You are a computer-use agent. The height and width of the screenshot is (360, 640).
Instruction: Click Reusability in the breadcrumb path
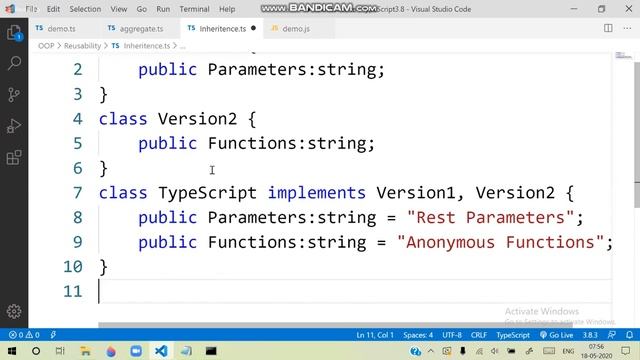(x=82, y=46)
